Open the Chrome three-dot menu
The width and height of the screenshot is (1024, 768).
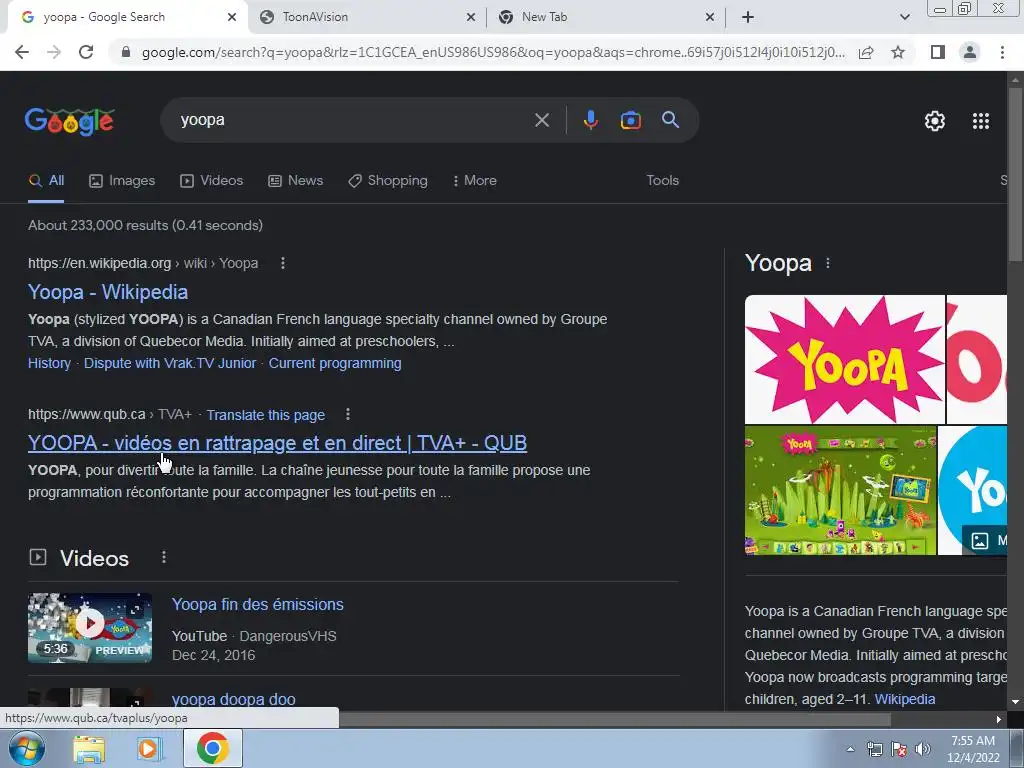(1002, 52)
